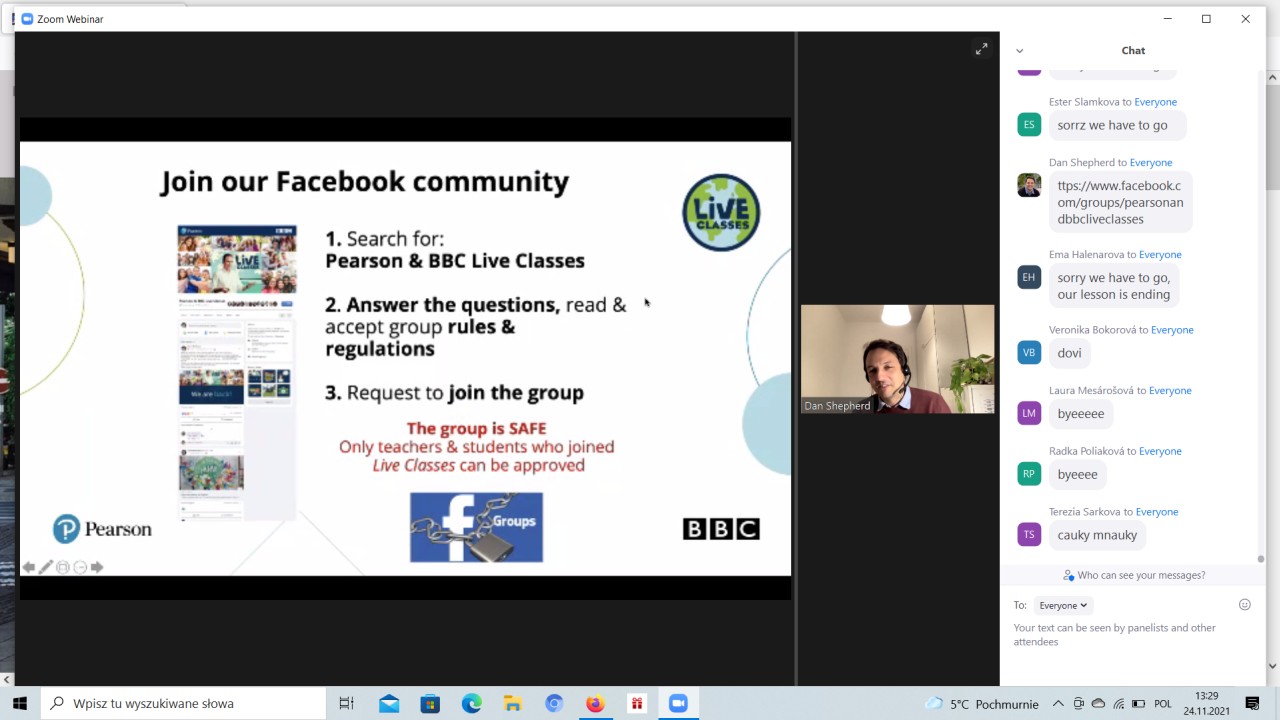Select the 'byeeeee' message from Laura
This screenshot has width=1280, height=720.
click(x=1081, y=413)
